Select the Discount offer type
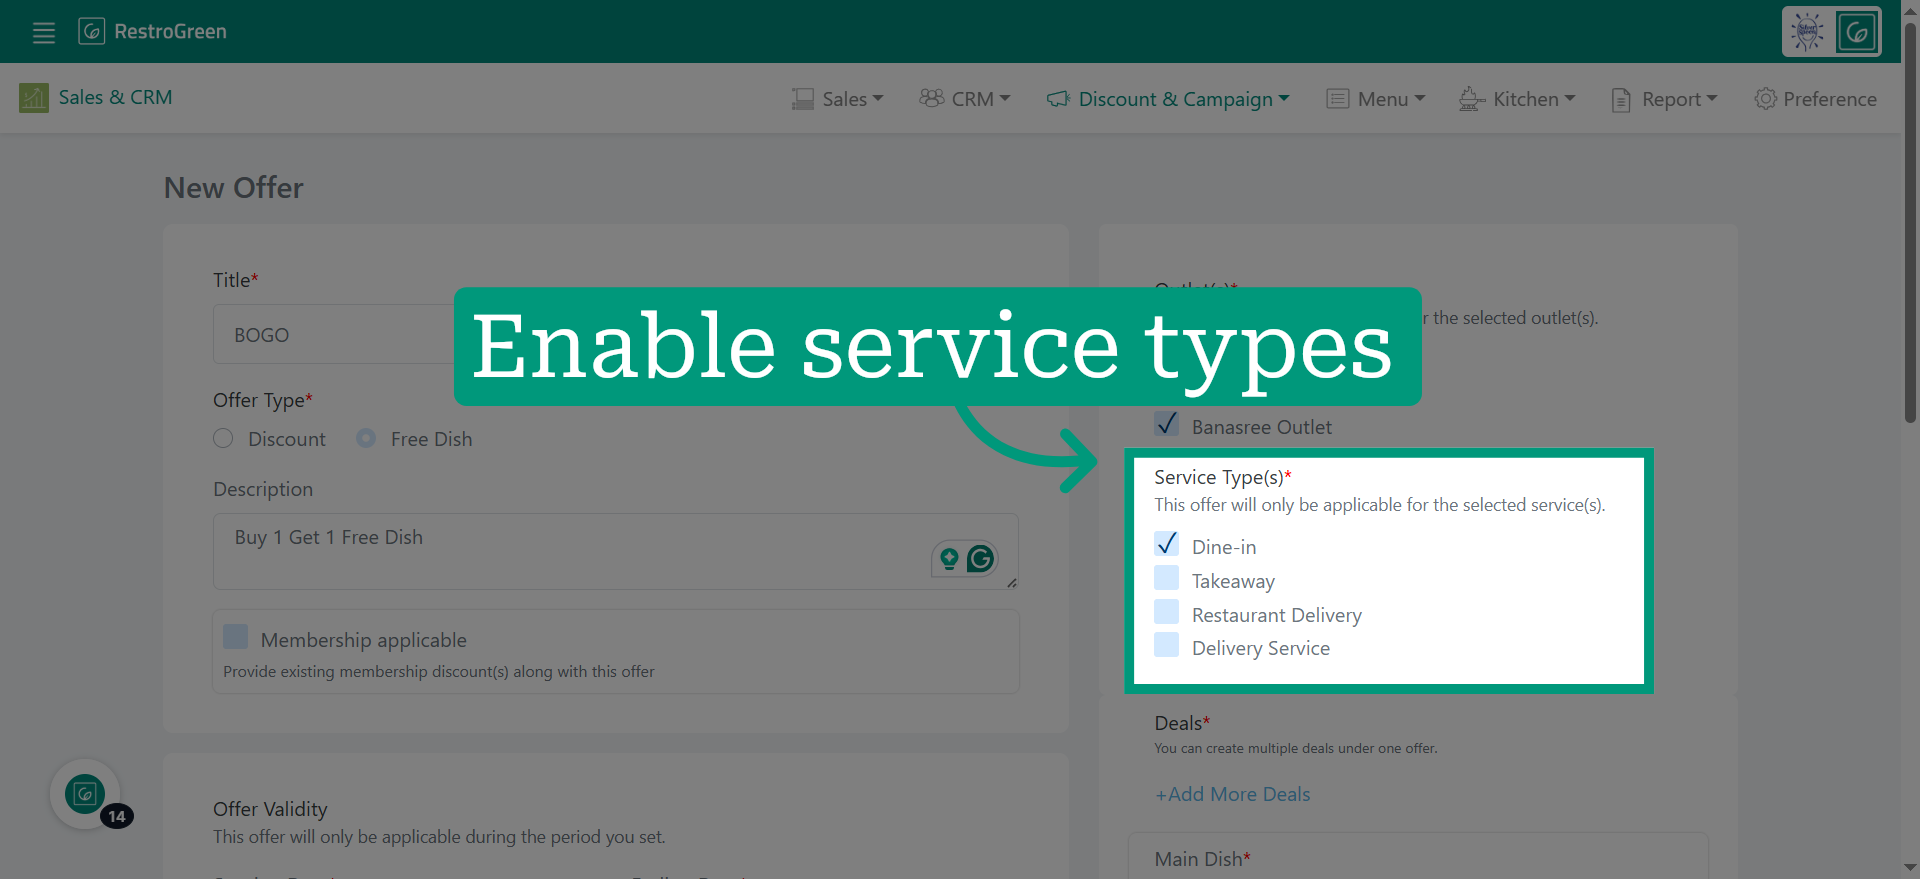The width and height of the screenshot is (1920, 879). click(223, 439)
